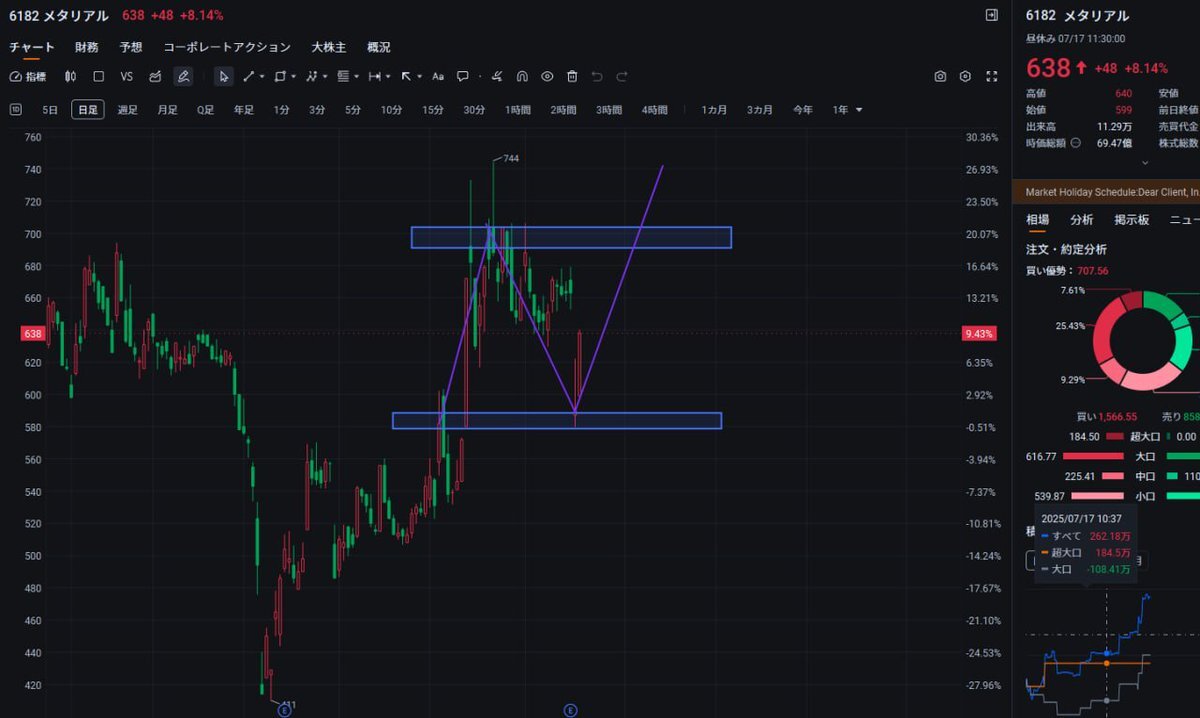This screenshot has width=1200, height=718.
Task: Open the 分析 side panel tab
Action: point(1082,220)
